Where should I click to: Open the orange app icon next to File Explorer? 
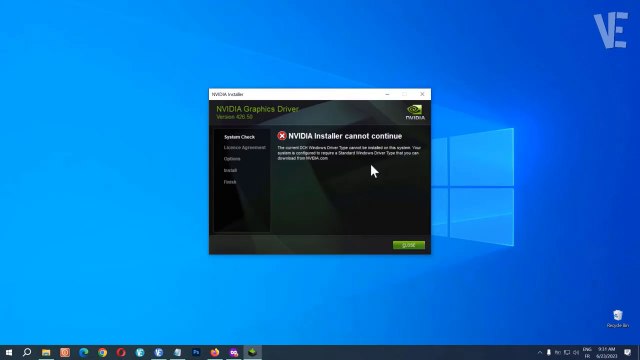pyautogui.click(x=65, y=352)
